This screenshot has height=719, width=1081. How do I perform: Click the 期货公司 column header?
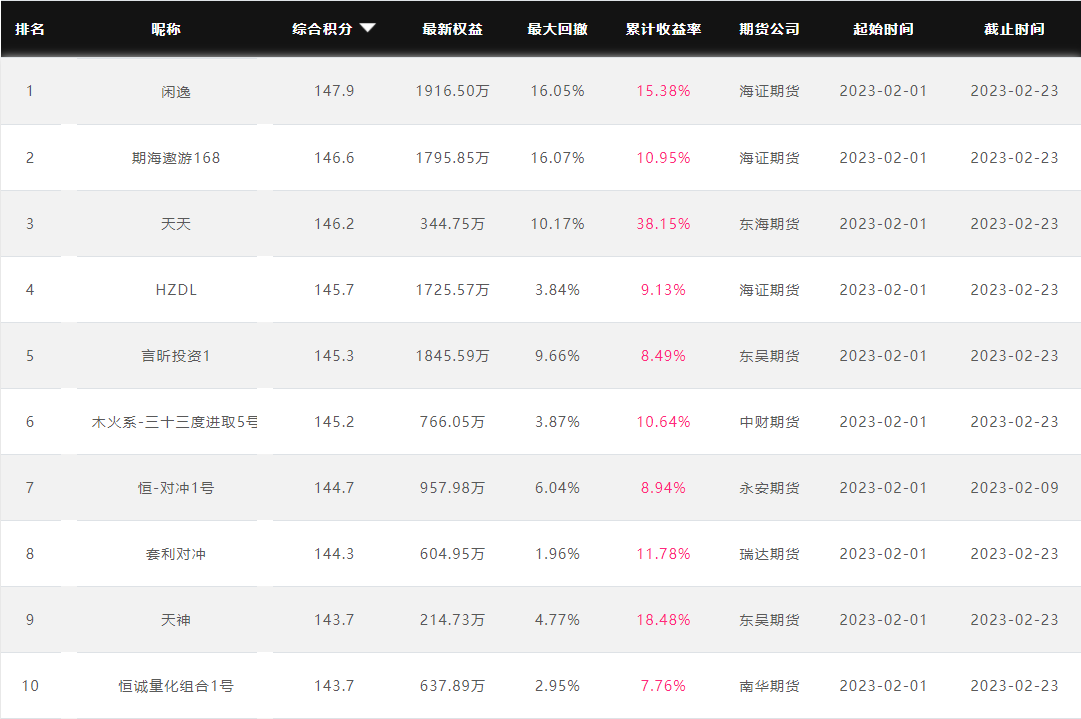[x=769, y=29]
